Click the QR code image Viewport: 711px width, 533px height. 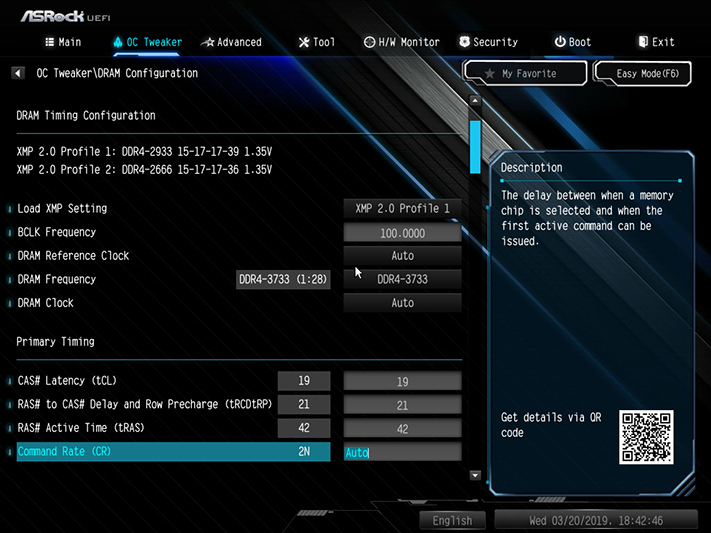(646, 437)
